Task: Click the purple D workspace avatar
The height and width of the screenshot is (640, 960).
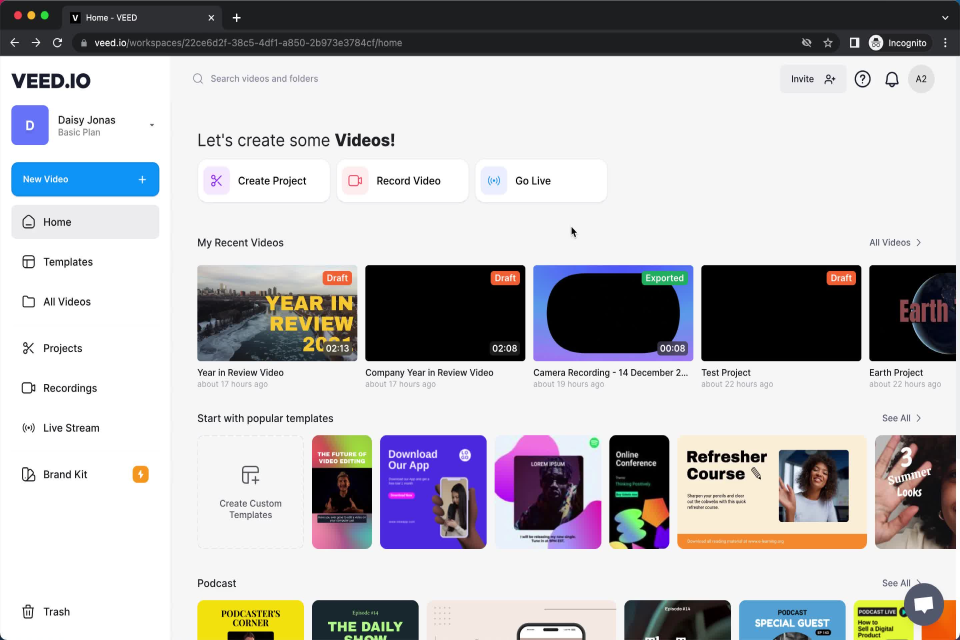Action: click(x=30, y=125)
